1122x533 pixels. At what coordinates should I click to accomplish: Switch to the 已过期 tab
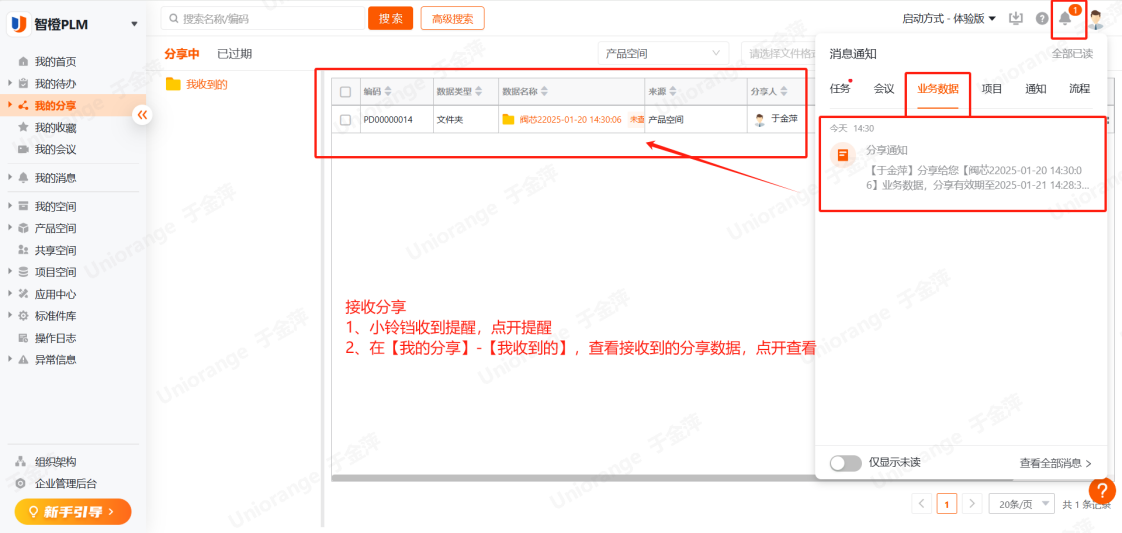tap(235, 54)
